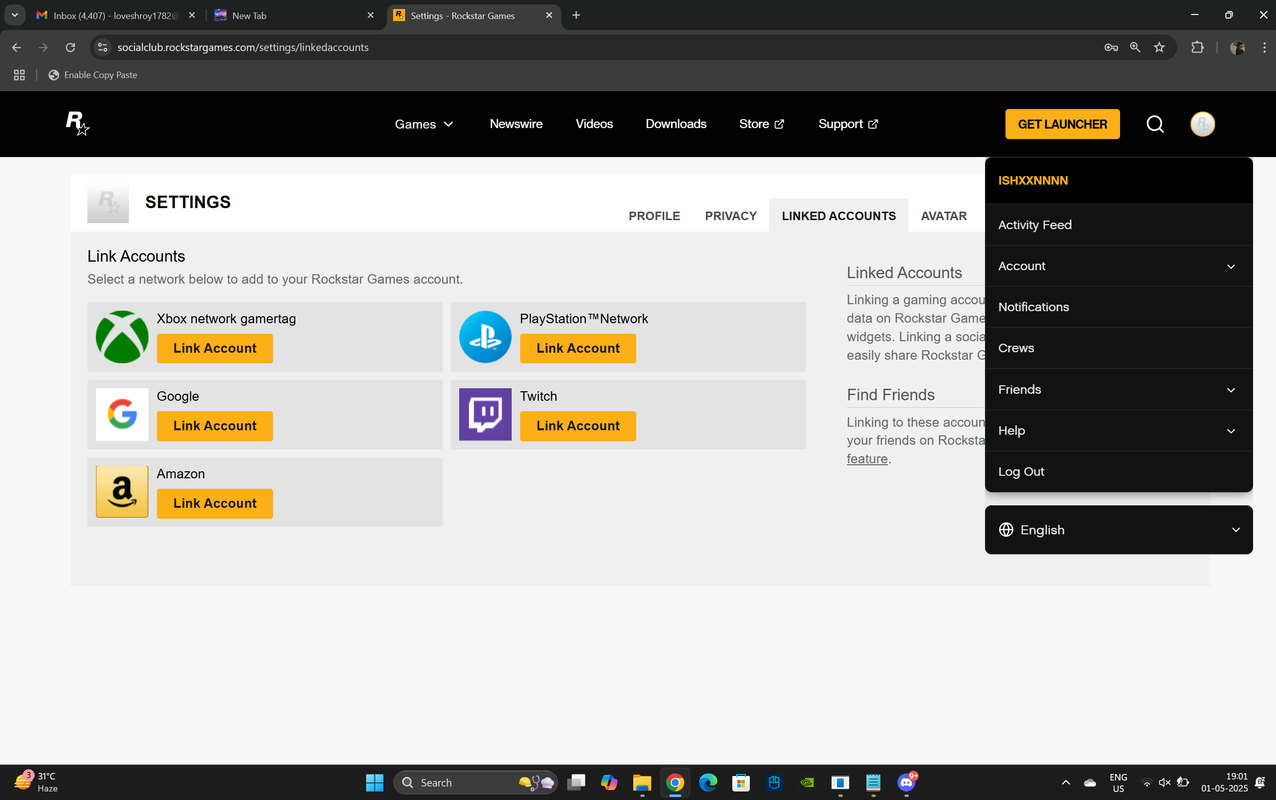Viewport: 1276px width, 800px height.
Task: Show hidden system tray icons
Action: click(1065, 782)
